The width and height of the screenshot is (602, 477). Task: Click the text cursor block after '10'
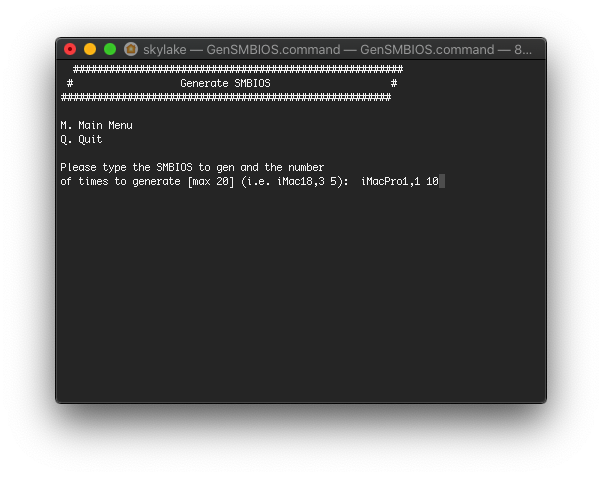[x=442, y=181]
